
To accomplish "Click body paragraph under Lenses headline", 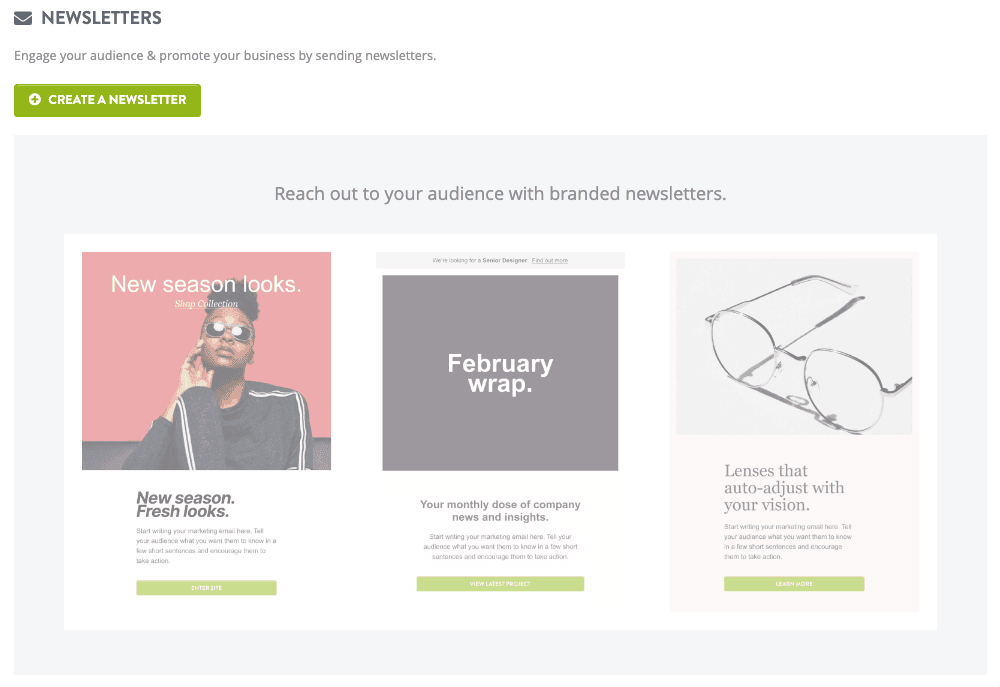I will pos(787,541).
